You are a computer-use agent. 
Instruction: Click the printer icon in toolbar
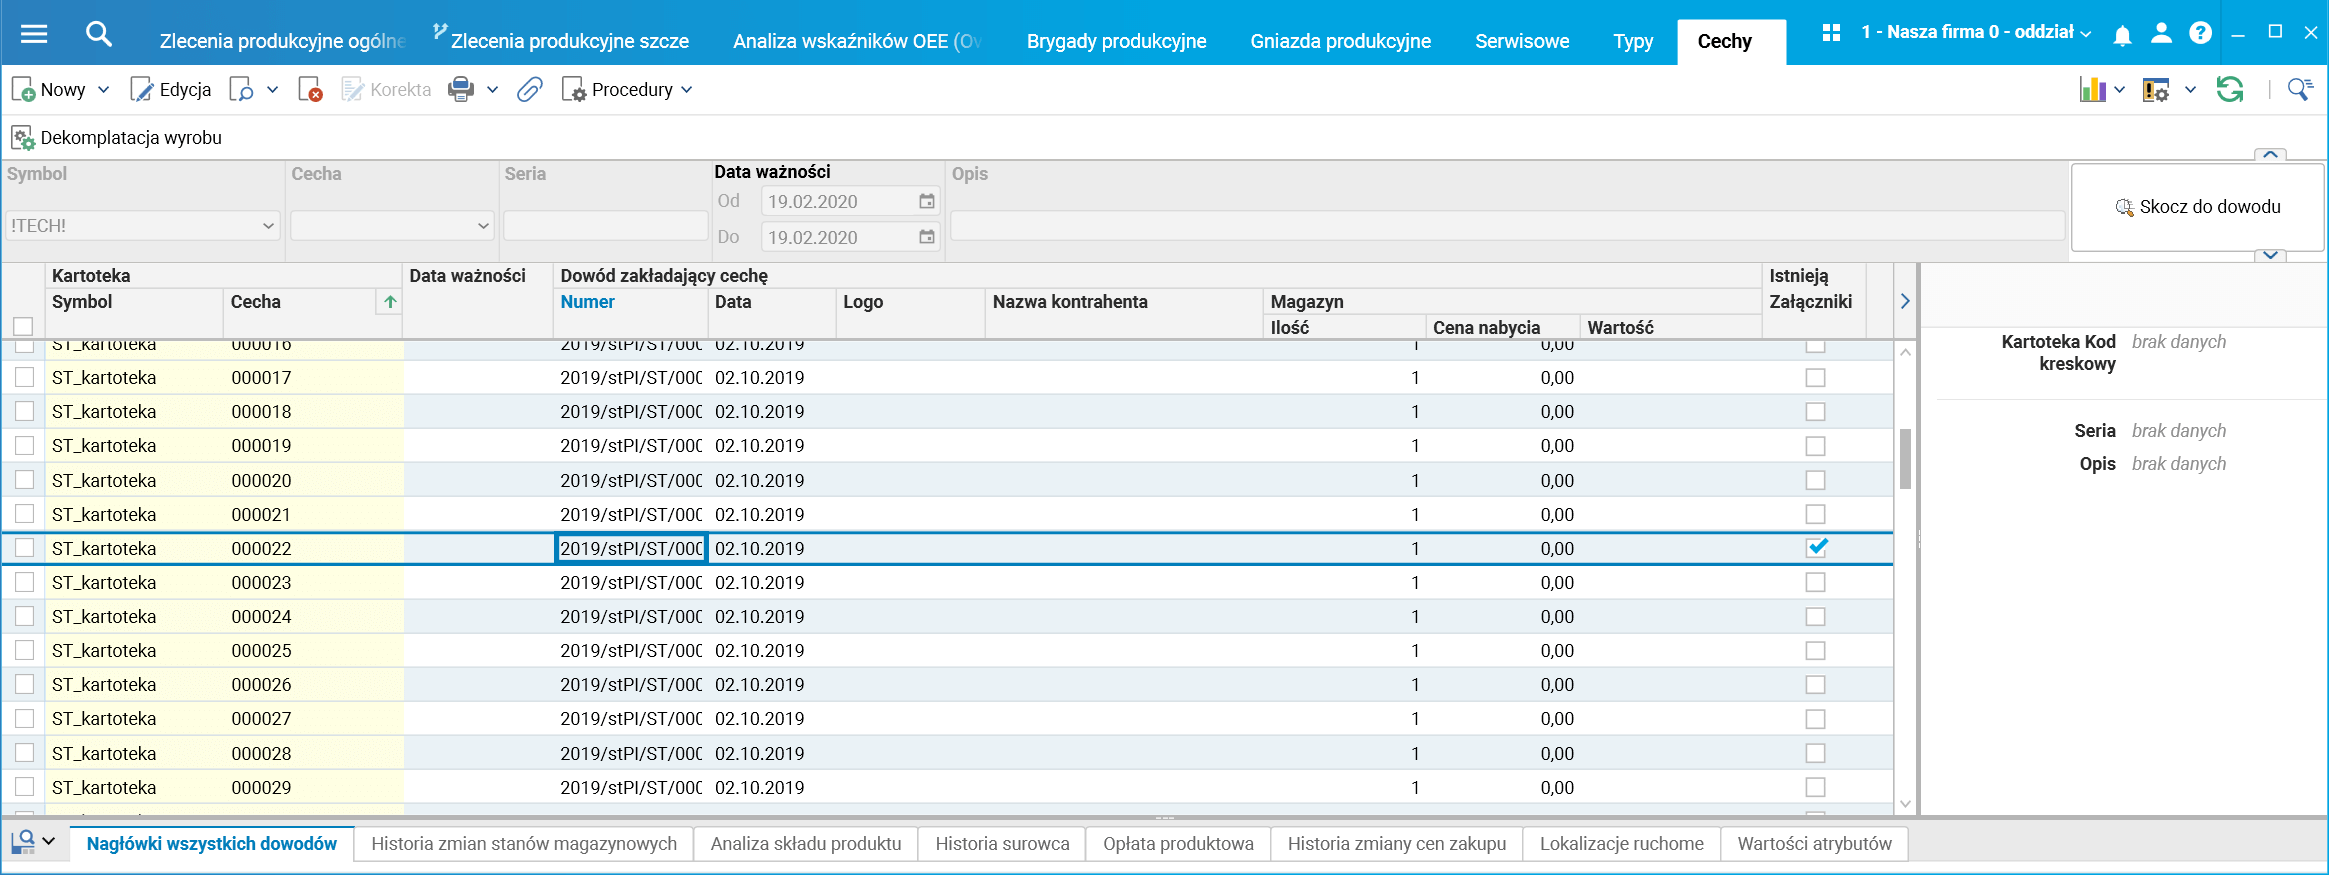[x=461, y=90]
